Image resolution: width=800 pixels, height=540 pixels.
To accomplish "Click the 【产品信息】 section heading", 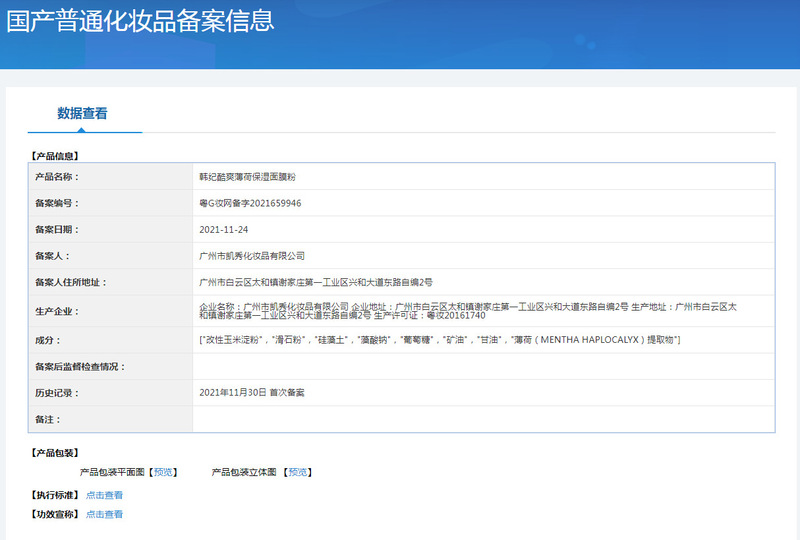I will 54,156.
